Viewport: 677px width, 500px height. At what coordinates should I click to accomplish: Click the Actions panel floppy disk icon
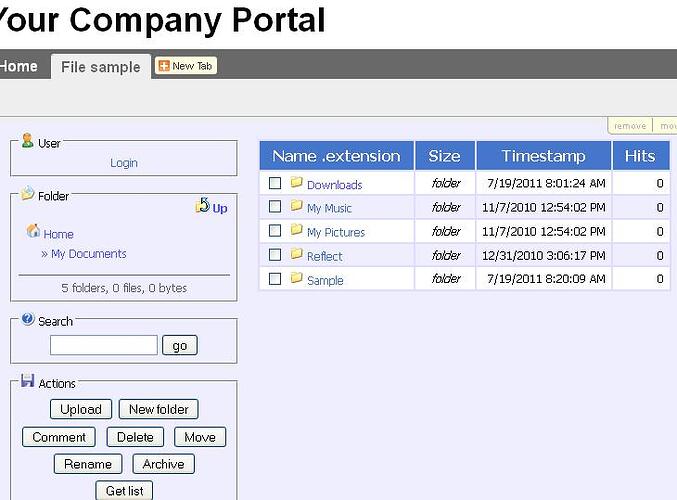(x=28, y=381)
